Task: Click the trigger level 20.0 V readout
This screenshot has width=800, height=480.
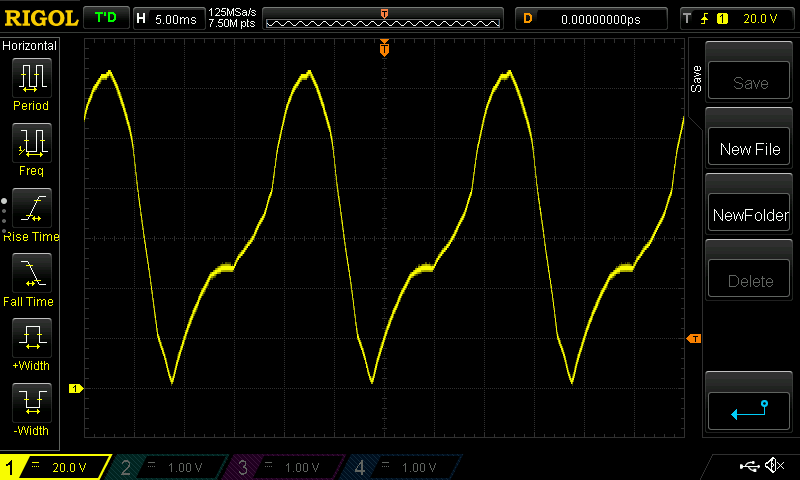Action: 760,19
